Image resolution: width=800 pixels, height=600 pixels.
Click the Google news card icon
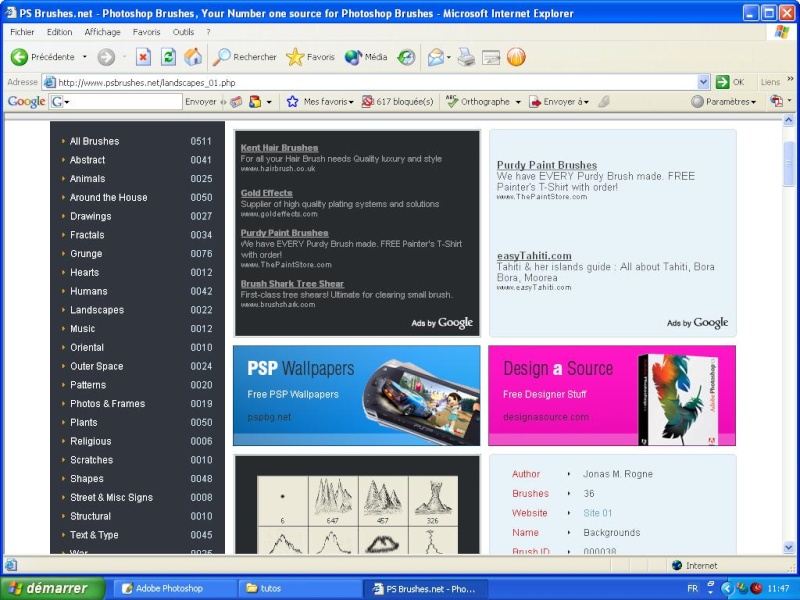click(x=236, y=102)
